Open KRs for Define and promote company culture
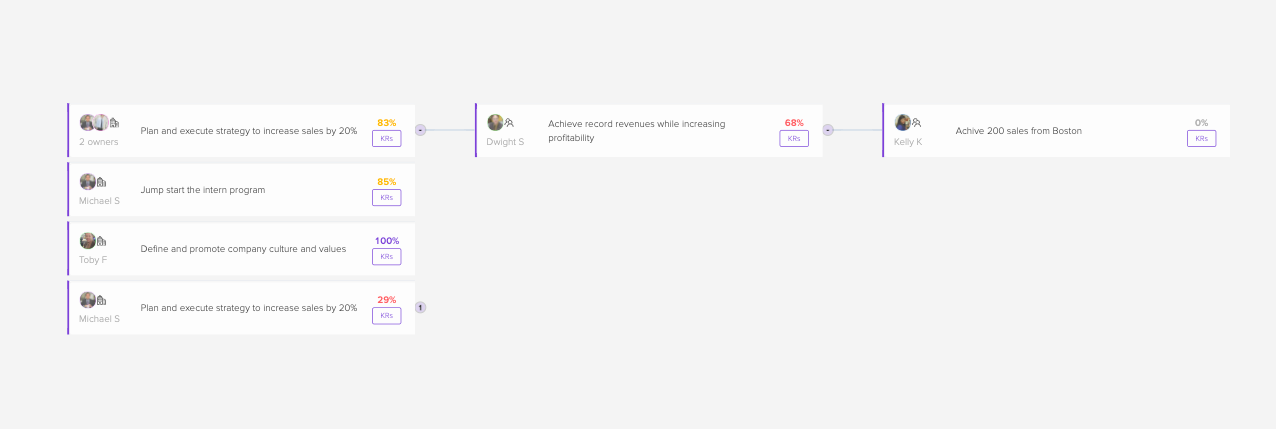The width and height of the screenshot is (1276, 429). click(386, 257)
